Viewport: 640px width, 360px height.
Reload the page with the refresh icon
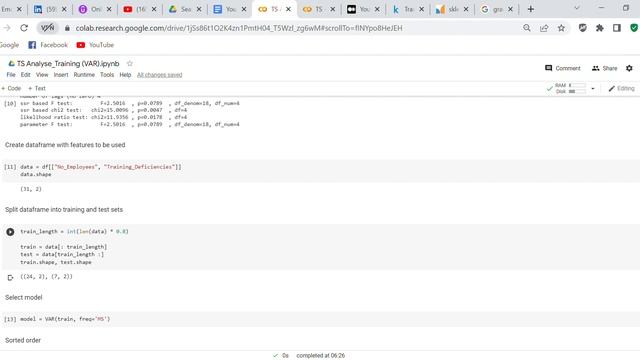24,28
